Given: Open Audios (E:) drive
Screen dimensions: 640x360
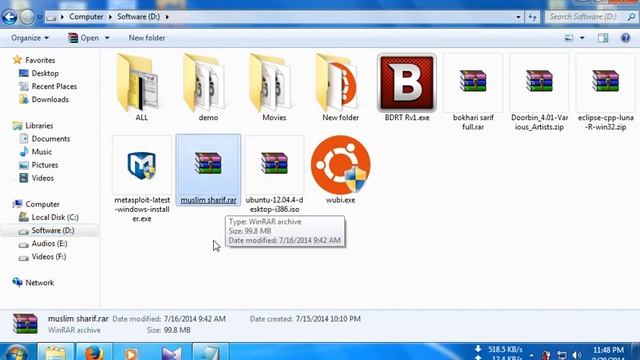Looking at the screenshot, I should (x=49, y=243).
